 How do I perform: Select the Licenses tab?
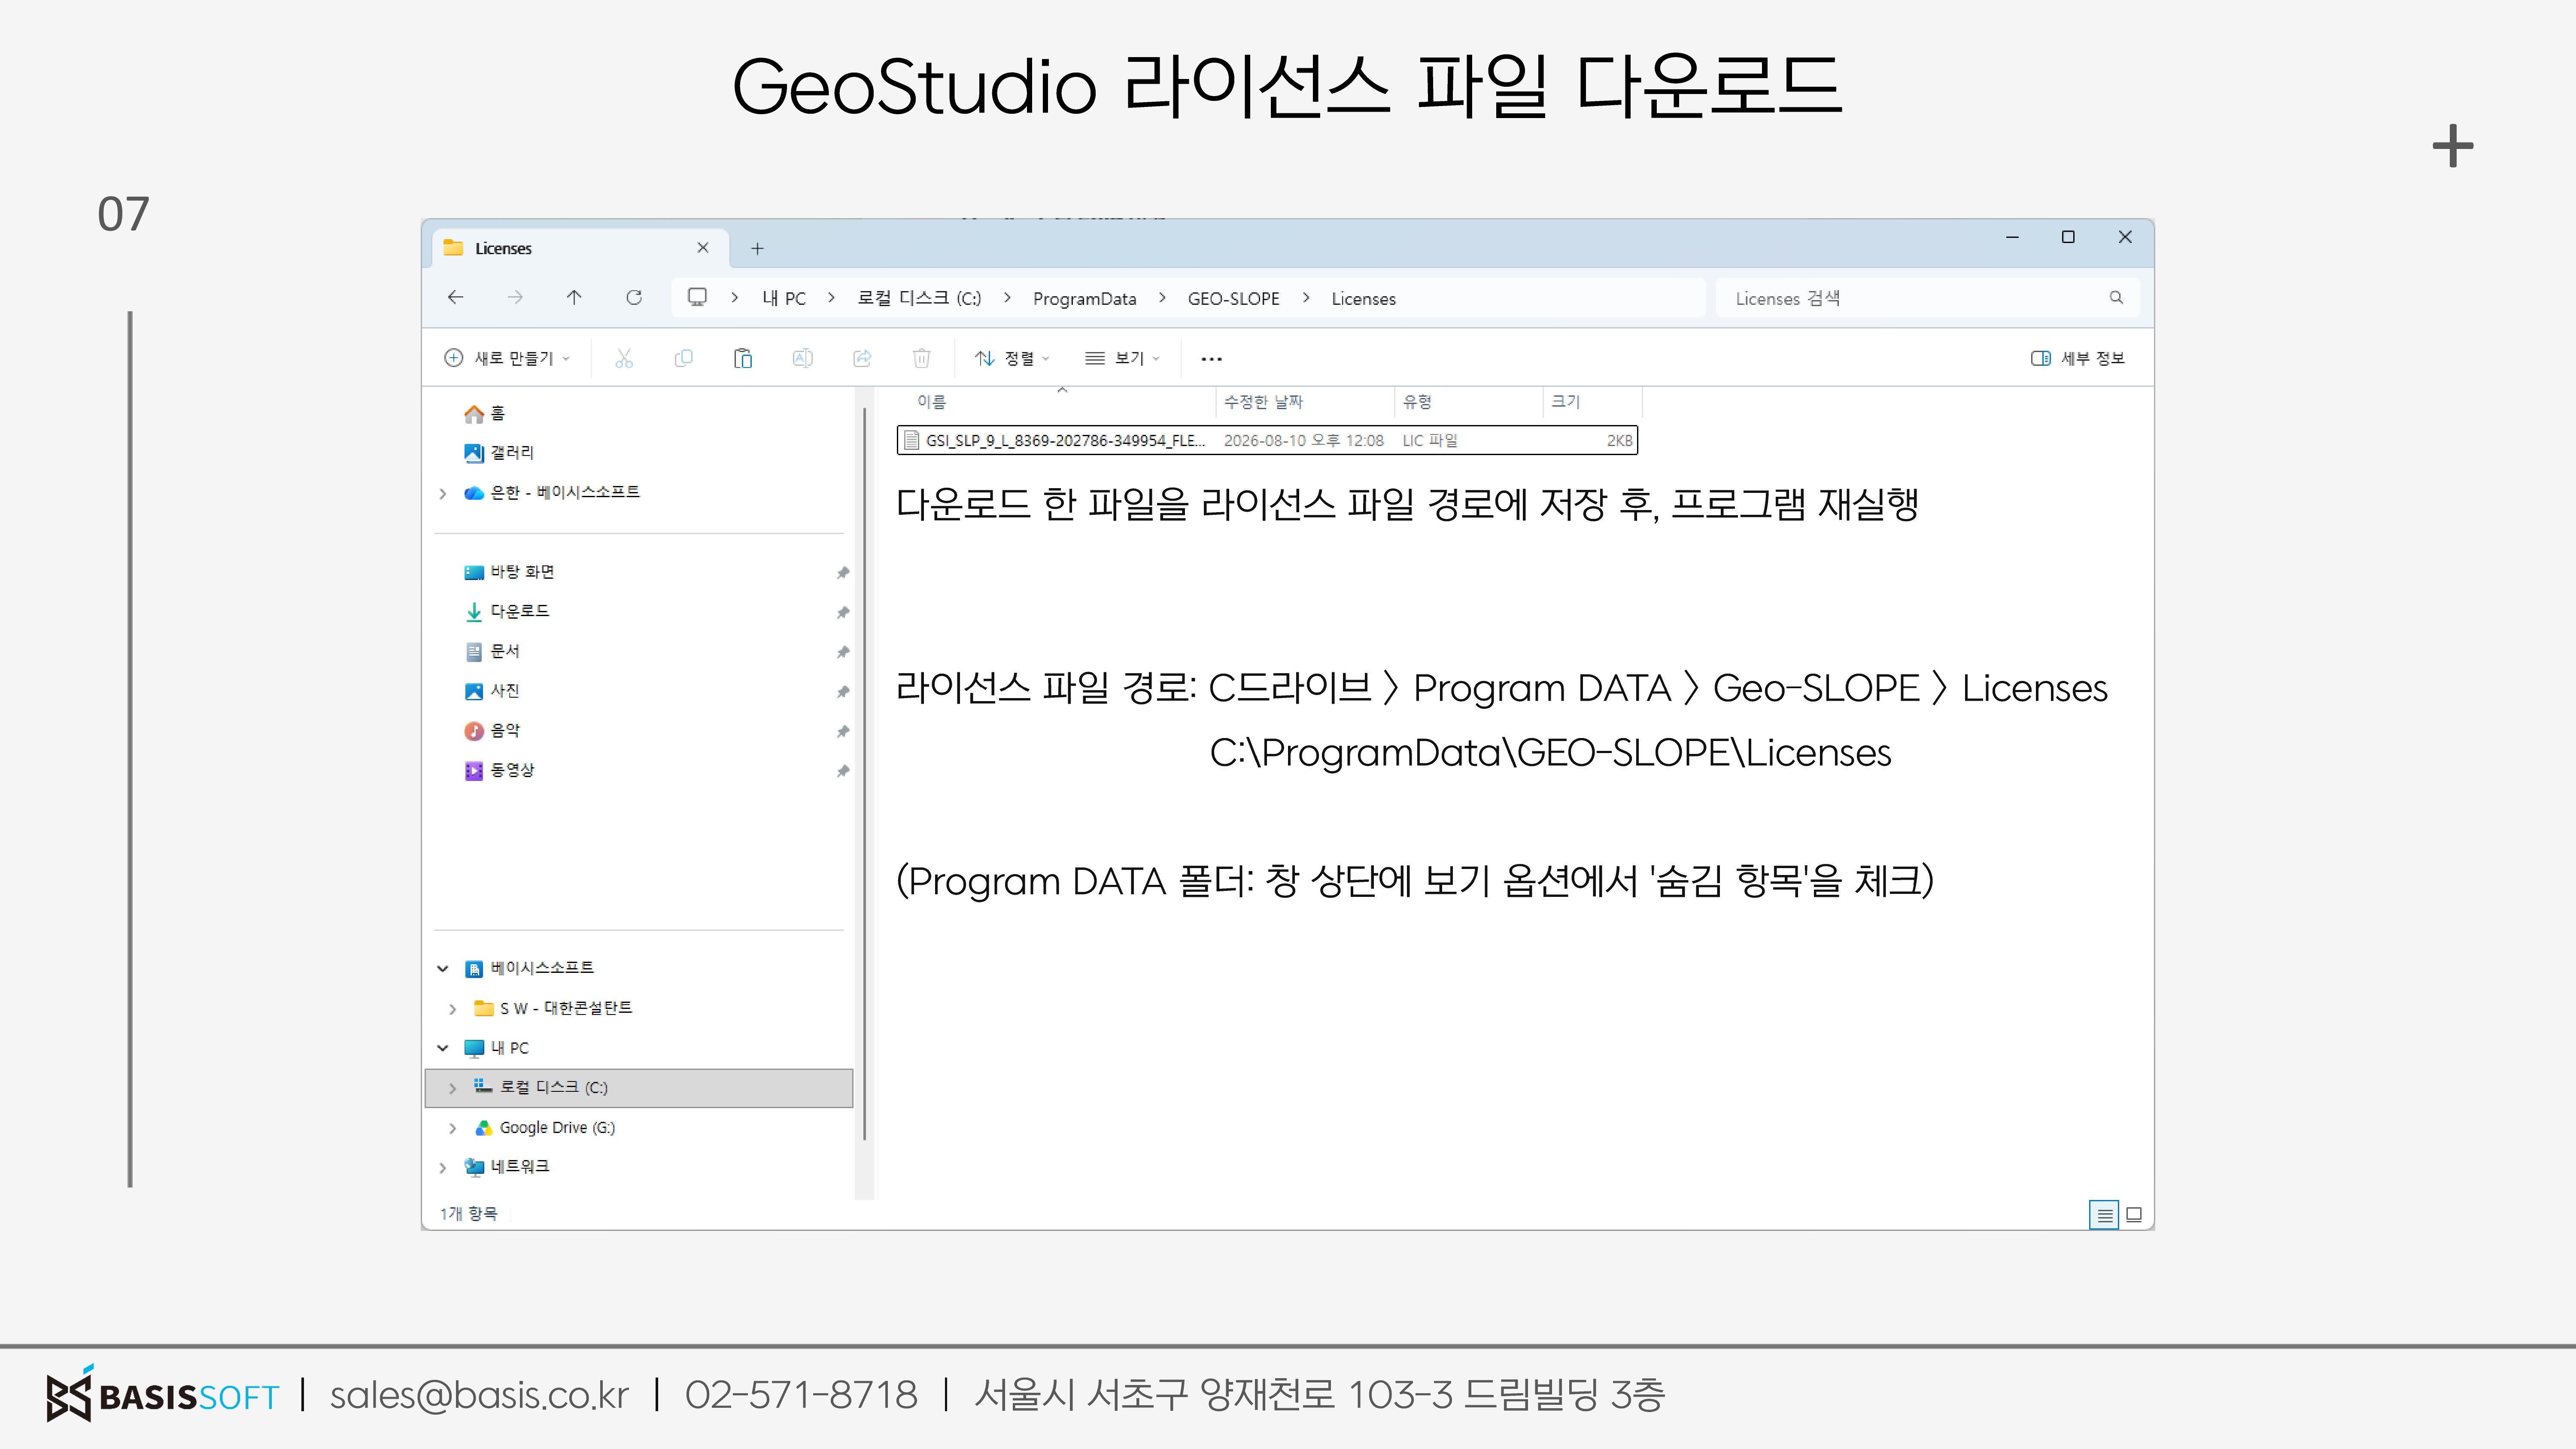(x=580, y=248)
